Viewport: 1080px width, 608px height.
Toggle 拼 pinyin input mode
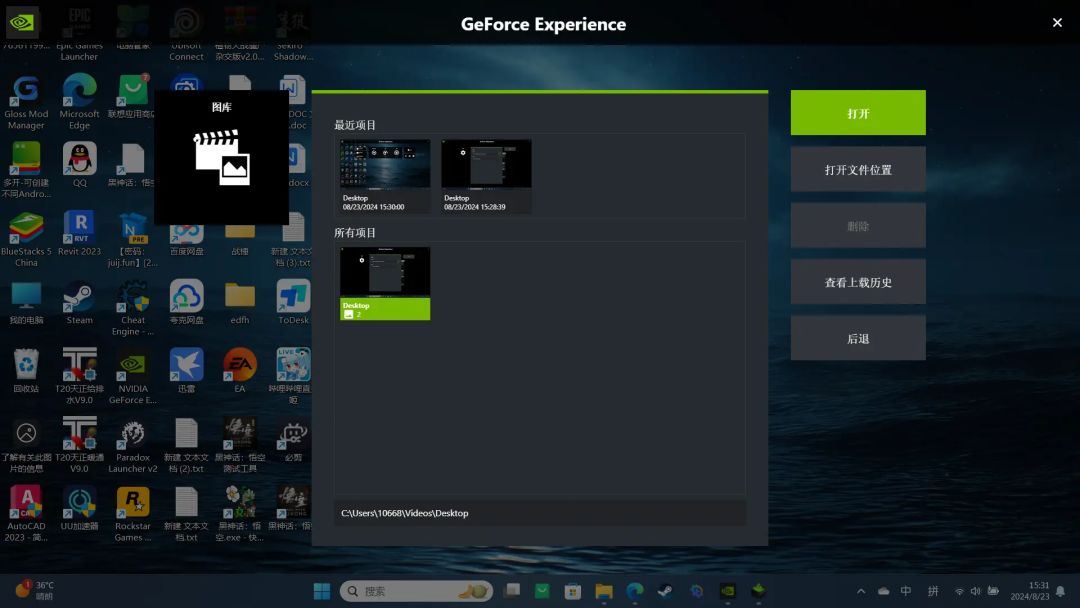coord(933,591)
